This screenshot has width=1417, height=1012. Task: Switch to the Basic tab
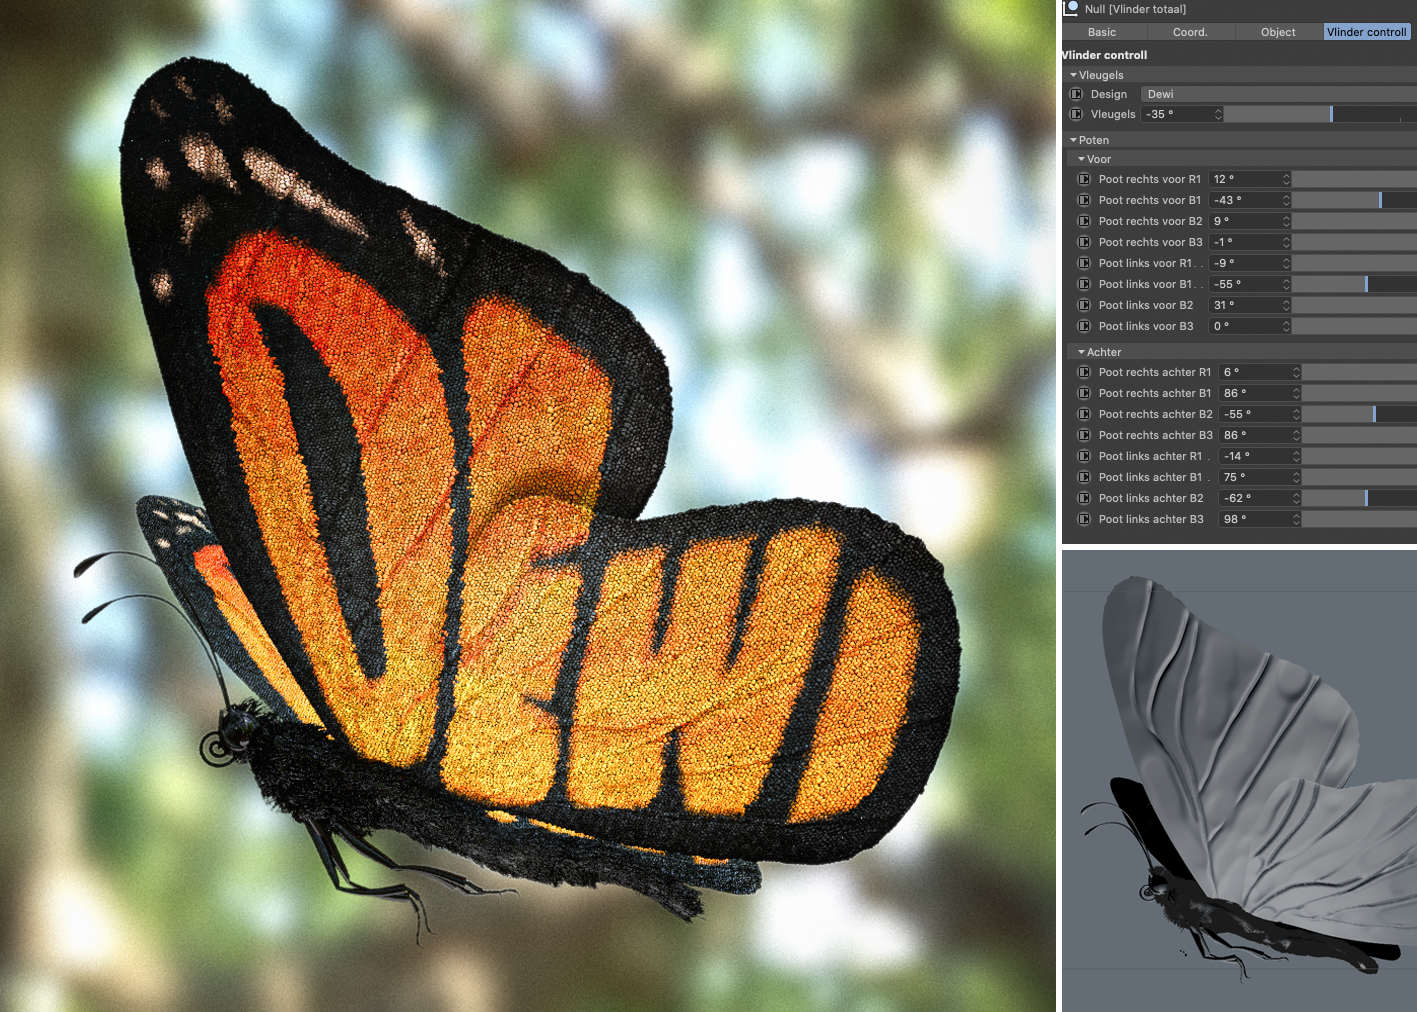point(1101,32)
